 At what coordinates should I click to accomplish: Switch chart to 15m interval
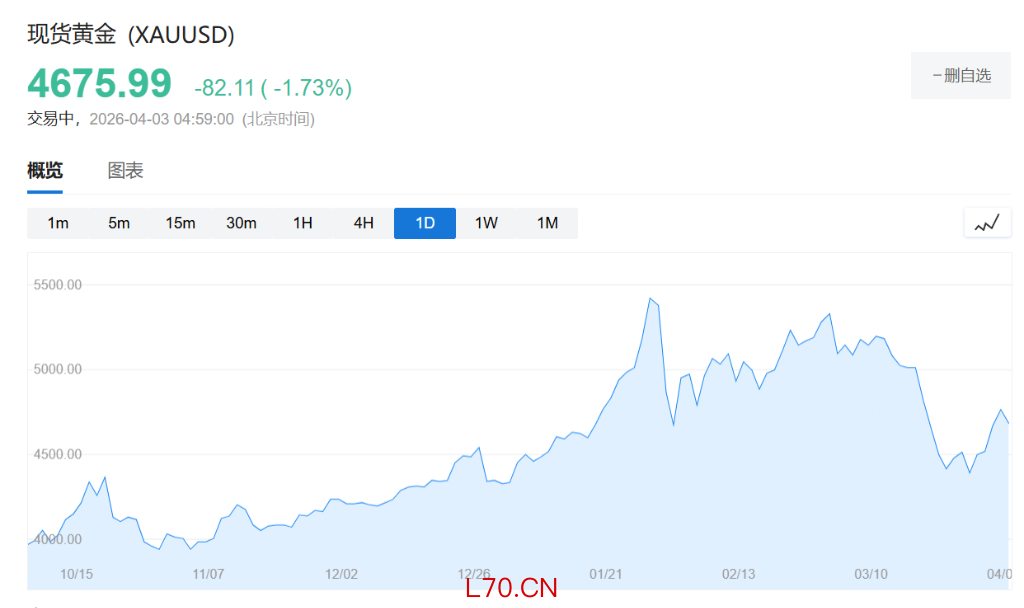pos(180,223)
